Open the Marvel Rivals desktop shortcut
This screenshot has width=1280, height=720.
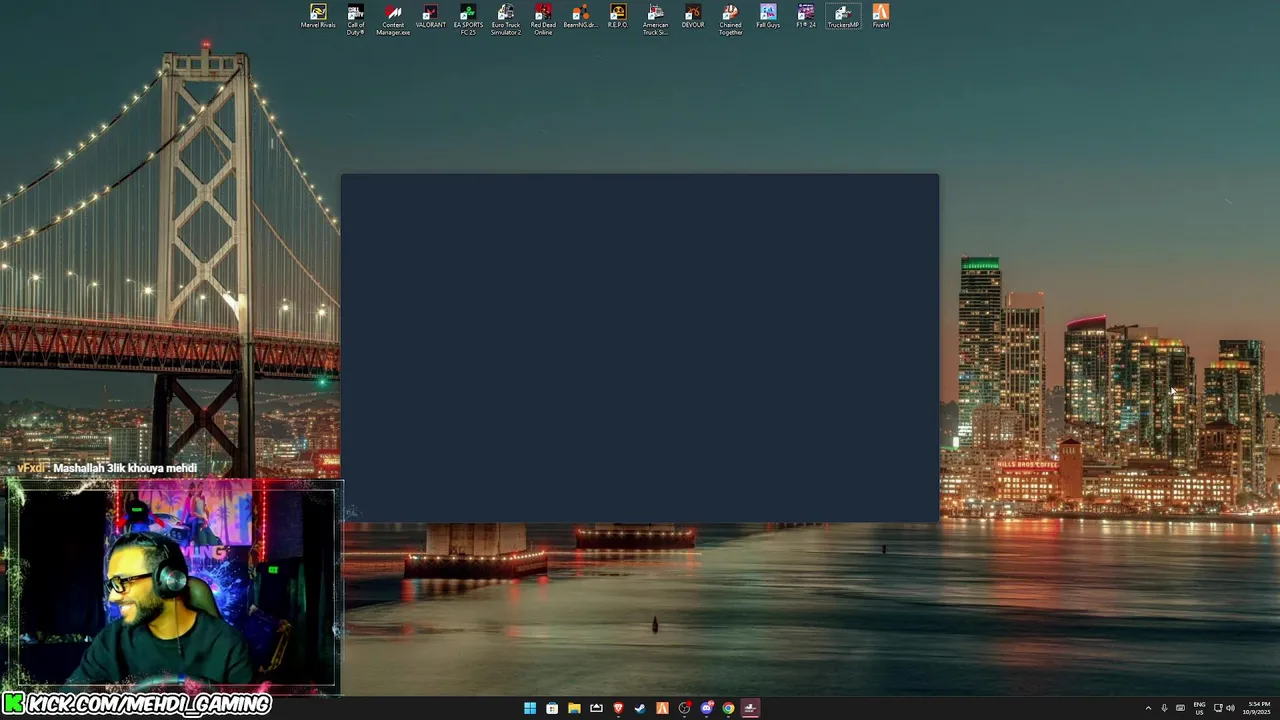coord(318,17)
